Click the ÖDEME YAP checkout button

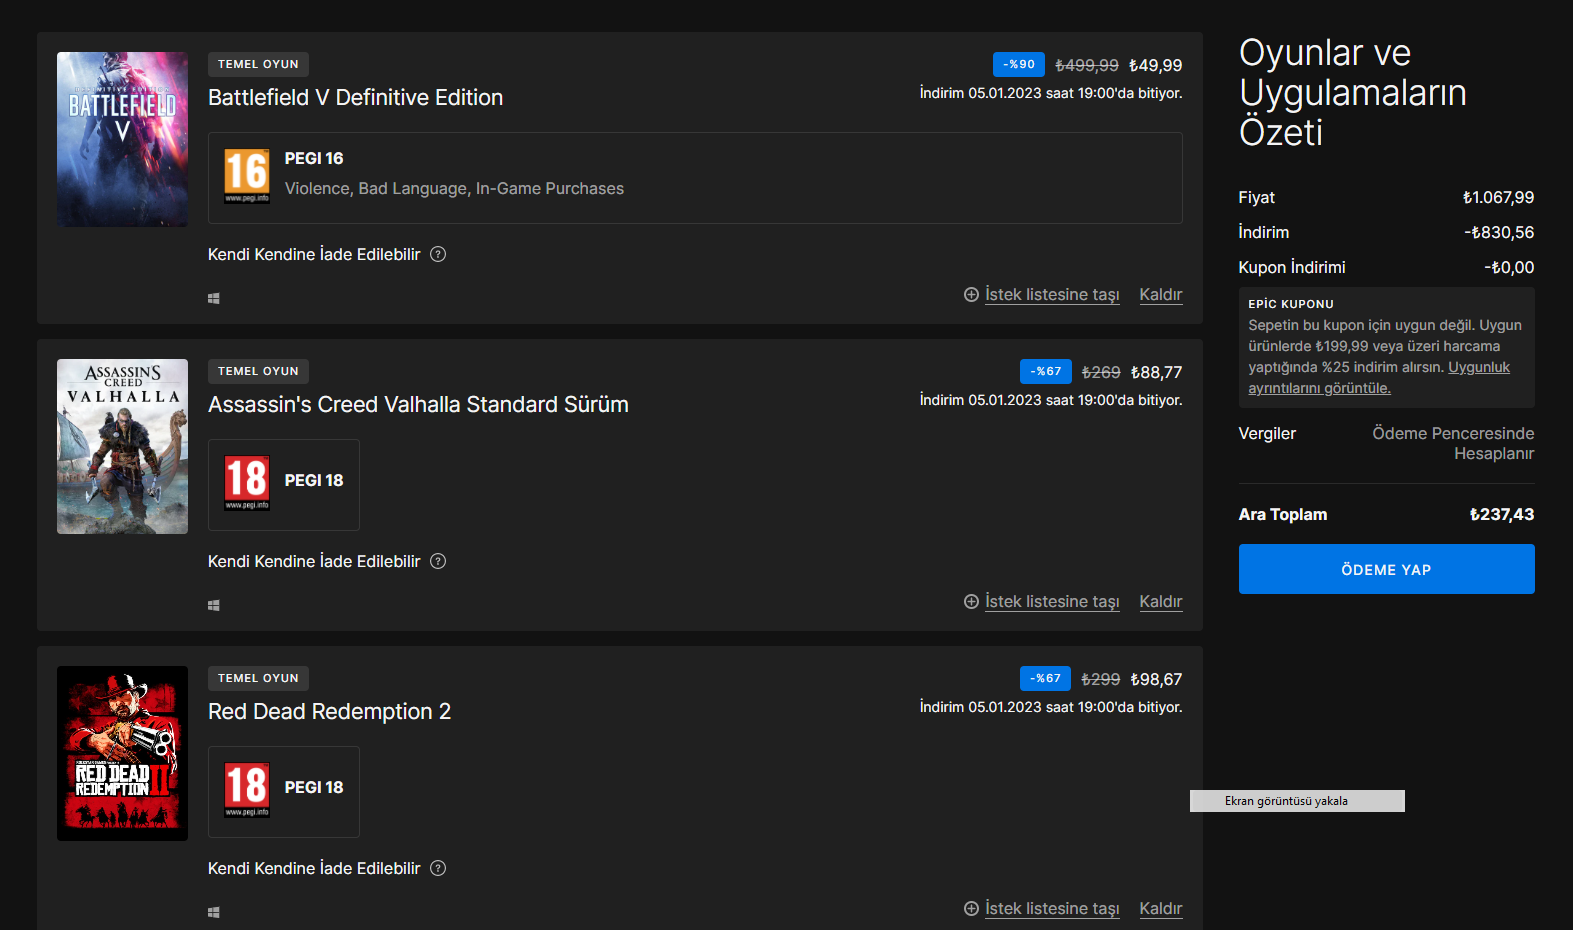1386,569
